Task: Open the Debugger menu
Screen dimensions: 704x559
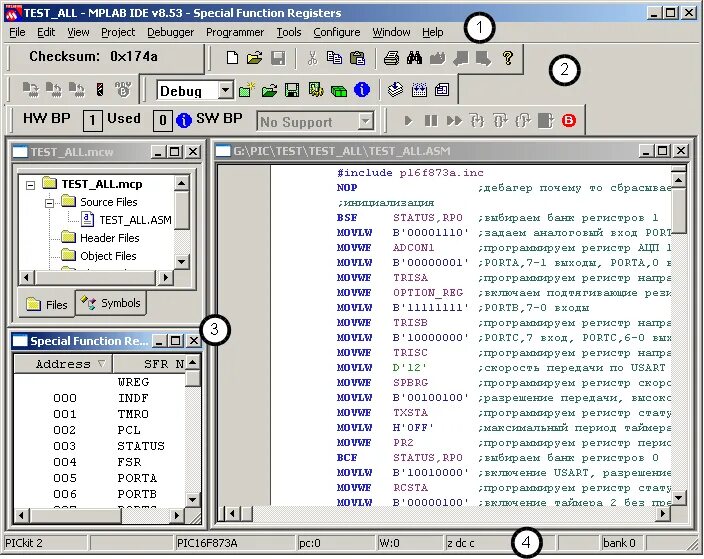Action: (x=170, y=32)
